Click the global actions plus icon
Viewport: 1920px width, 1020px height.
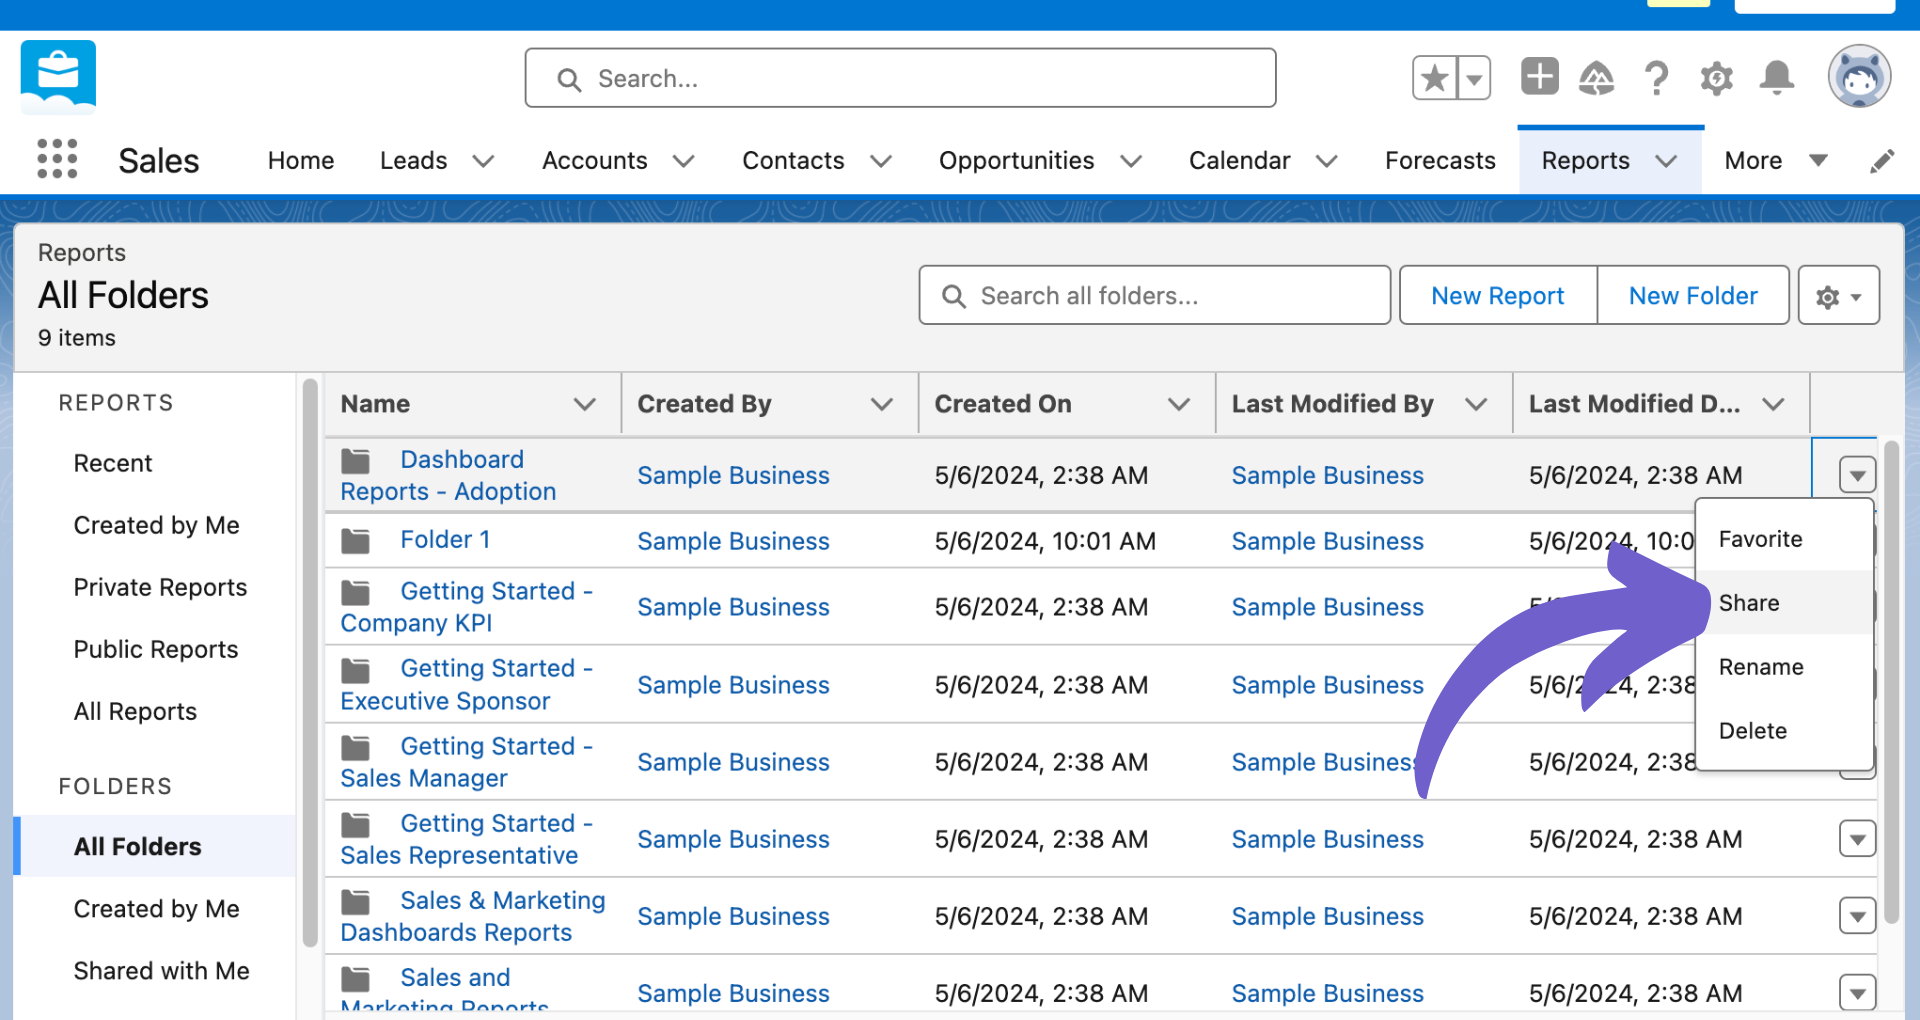pyautogui.click(x=1539, y=77)
